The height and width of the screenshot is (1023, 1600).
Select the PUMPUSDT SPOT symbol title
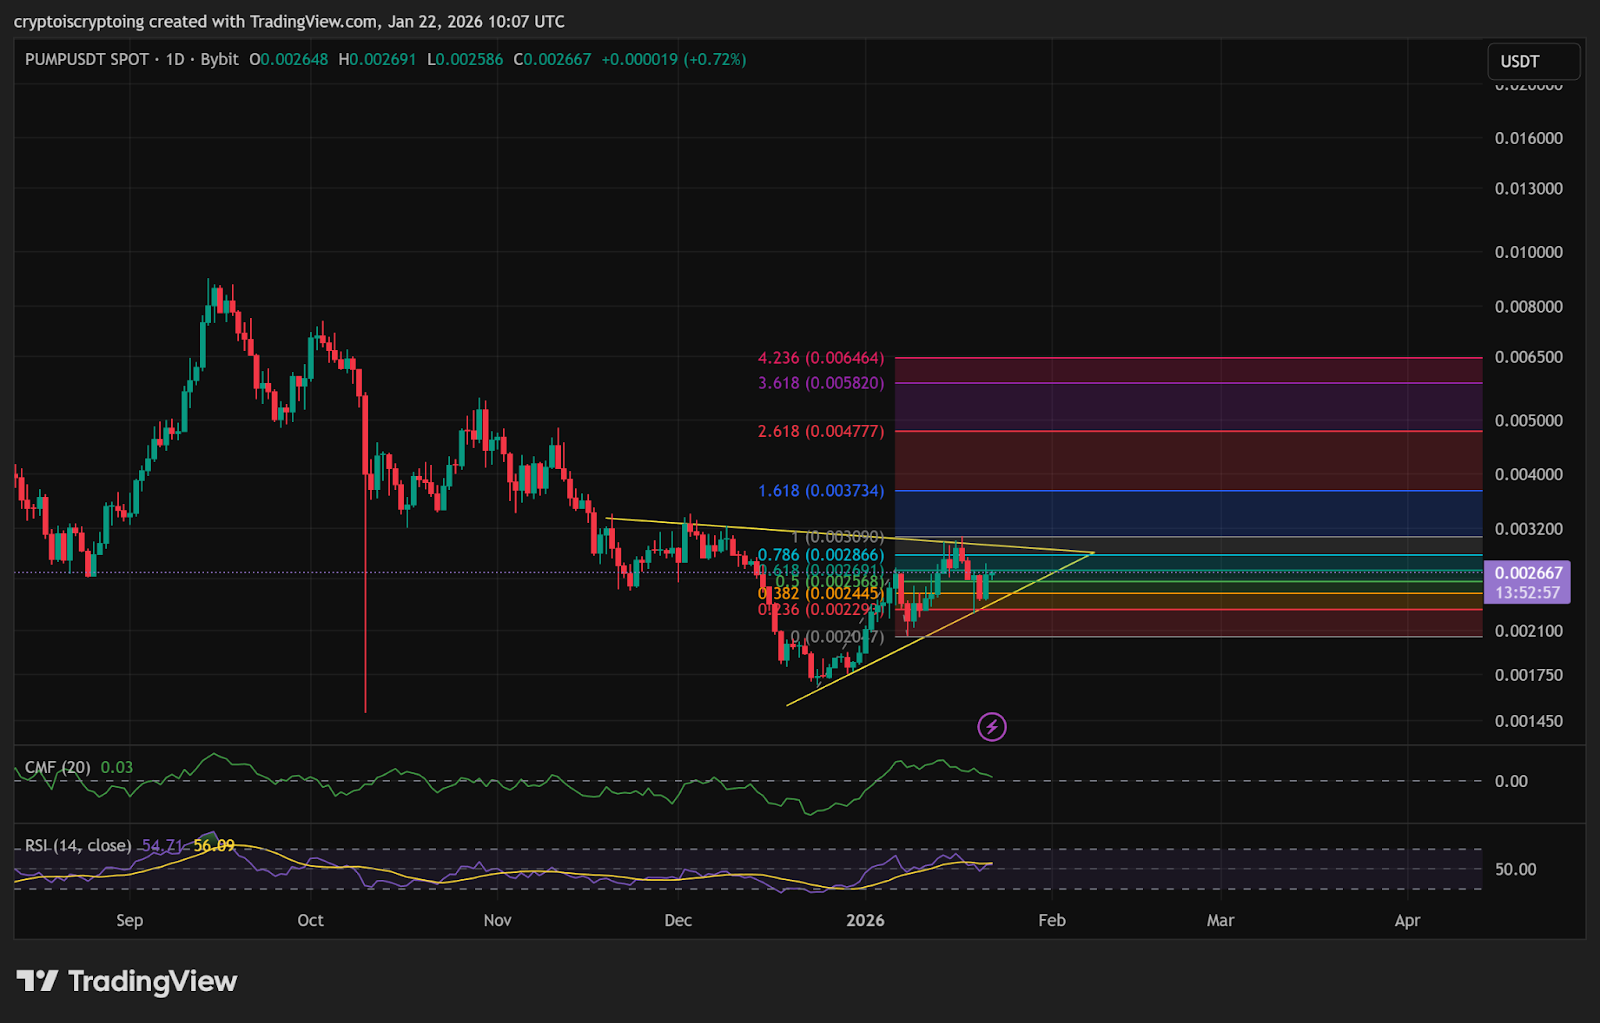(87, 60)
